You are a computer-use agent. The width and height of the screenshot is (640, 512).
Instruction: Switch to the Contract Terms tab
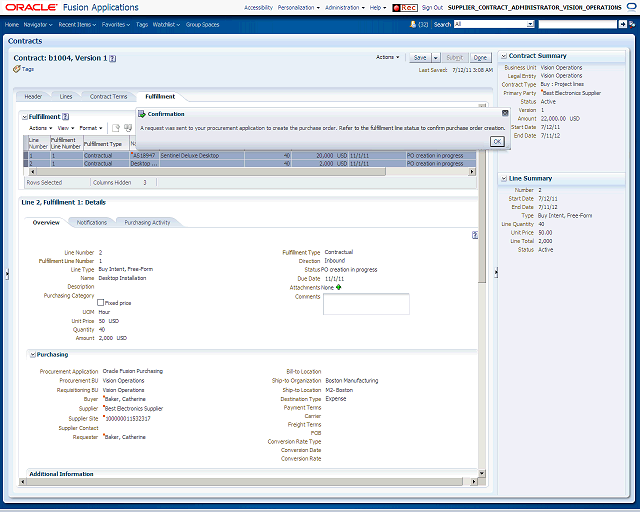[108, 97]
